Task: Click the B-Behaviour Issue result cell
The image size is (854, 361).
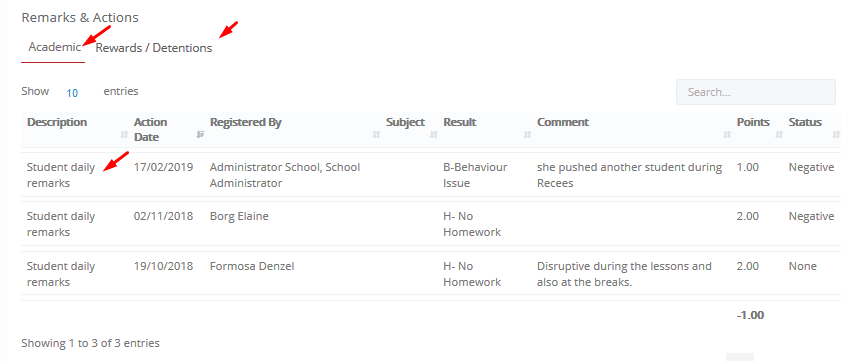Action: pos(475,175)
